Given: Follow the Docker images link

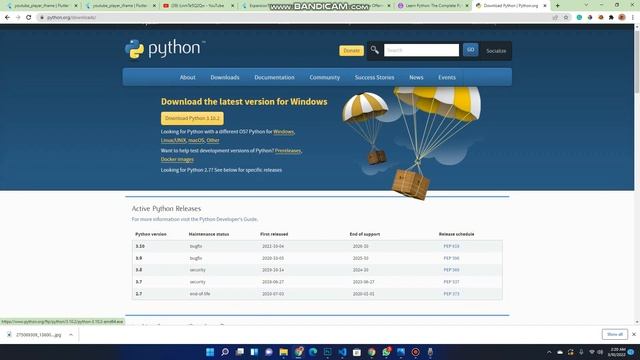Looking at the screenshot, I should (177, 160).
